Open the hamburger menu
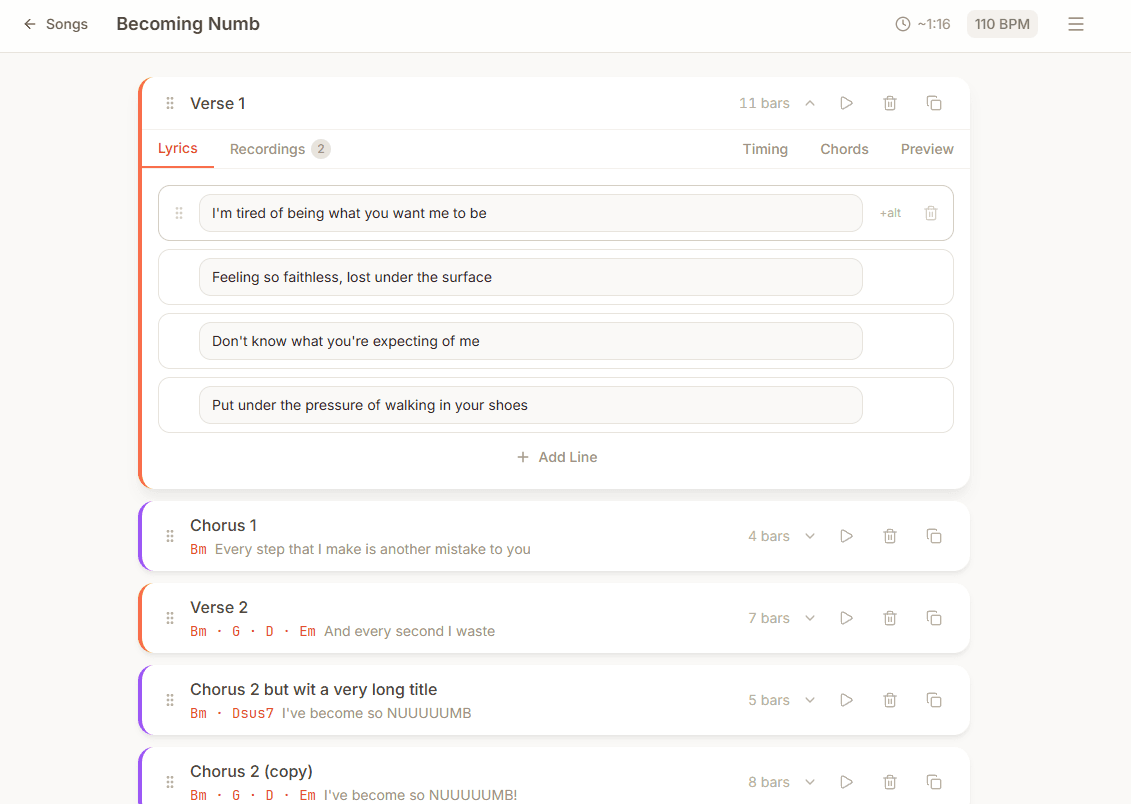 click(x=1076, y=23)
